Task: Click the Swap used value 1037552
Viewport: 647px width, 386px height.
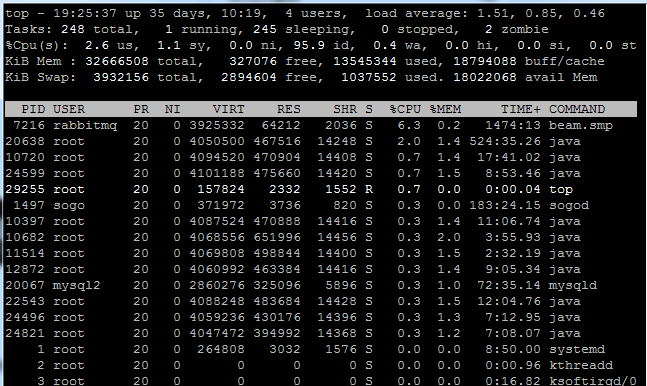Action: (369, 77)
